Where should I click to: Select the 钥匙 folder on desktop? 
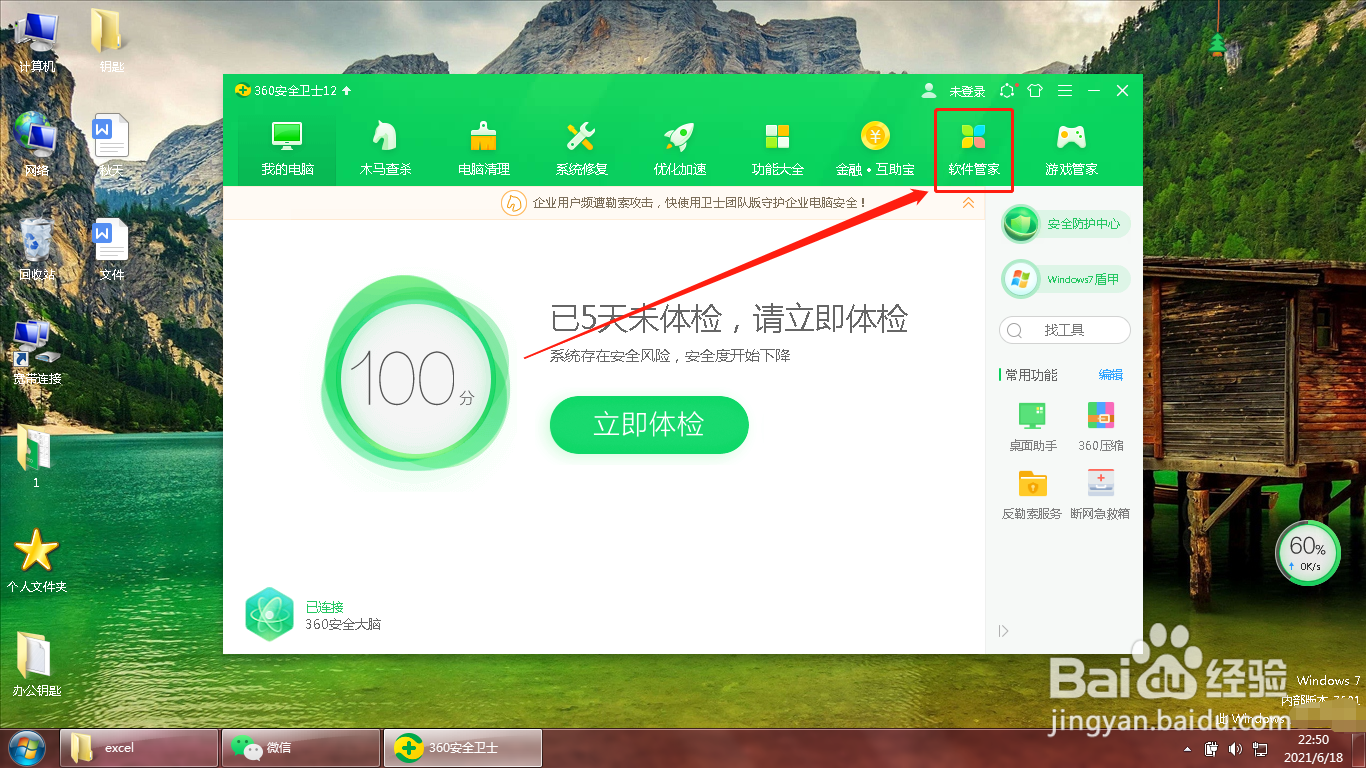pyautogui.click(x=111, y=43)
